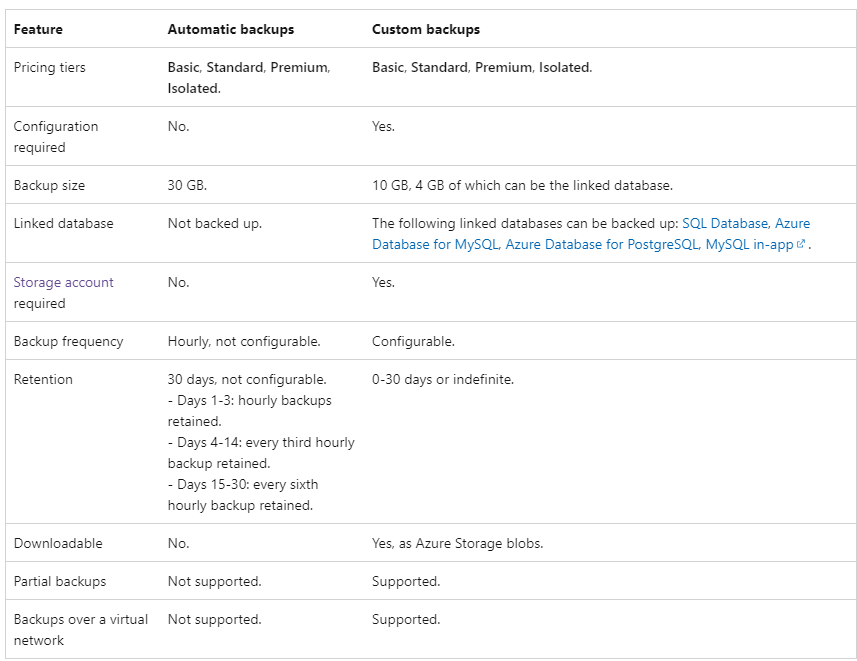Click the Feature column header
The image size is (857, 661).
point(38,29)
